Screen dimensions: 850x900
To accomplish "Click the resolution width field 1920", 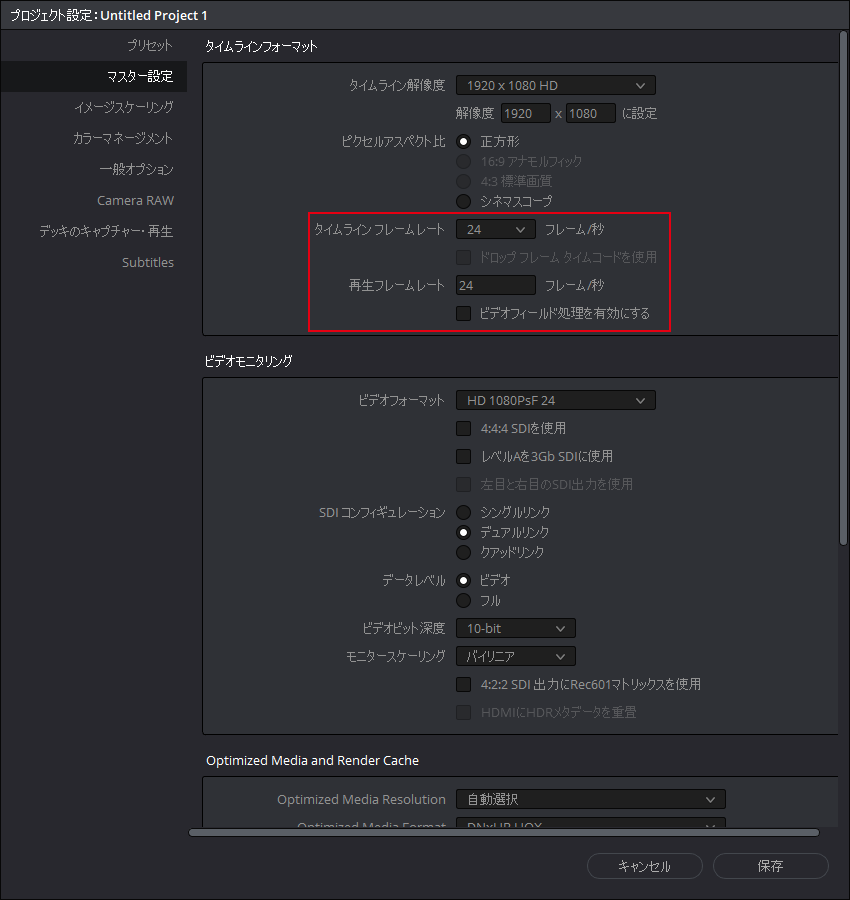I will tap(526, 114).
